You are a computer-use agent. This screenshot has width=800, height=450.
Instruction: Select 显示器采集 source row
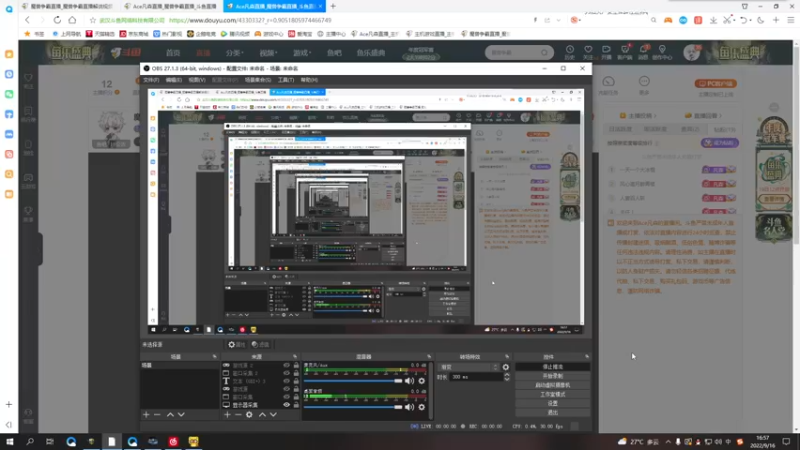260,405
